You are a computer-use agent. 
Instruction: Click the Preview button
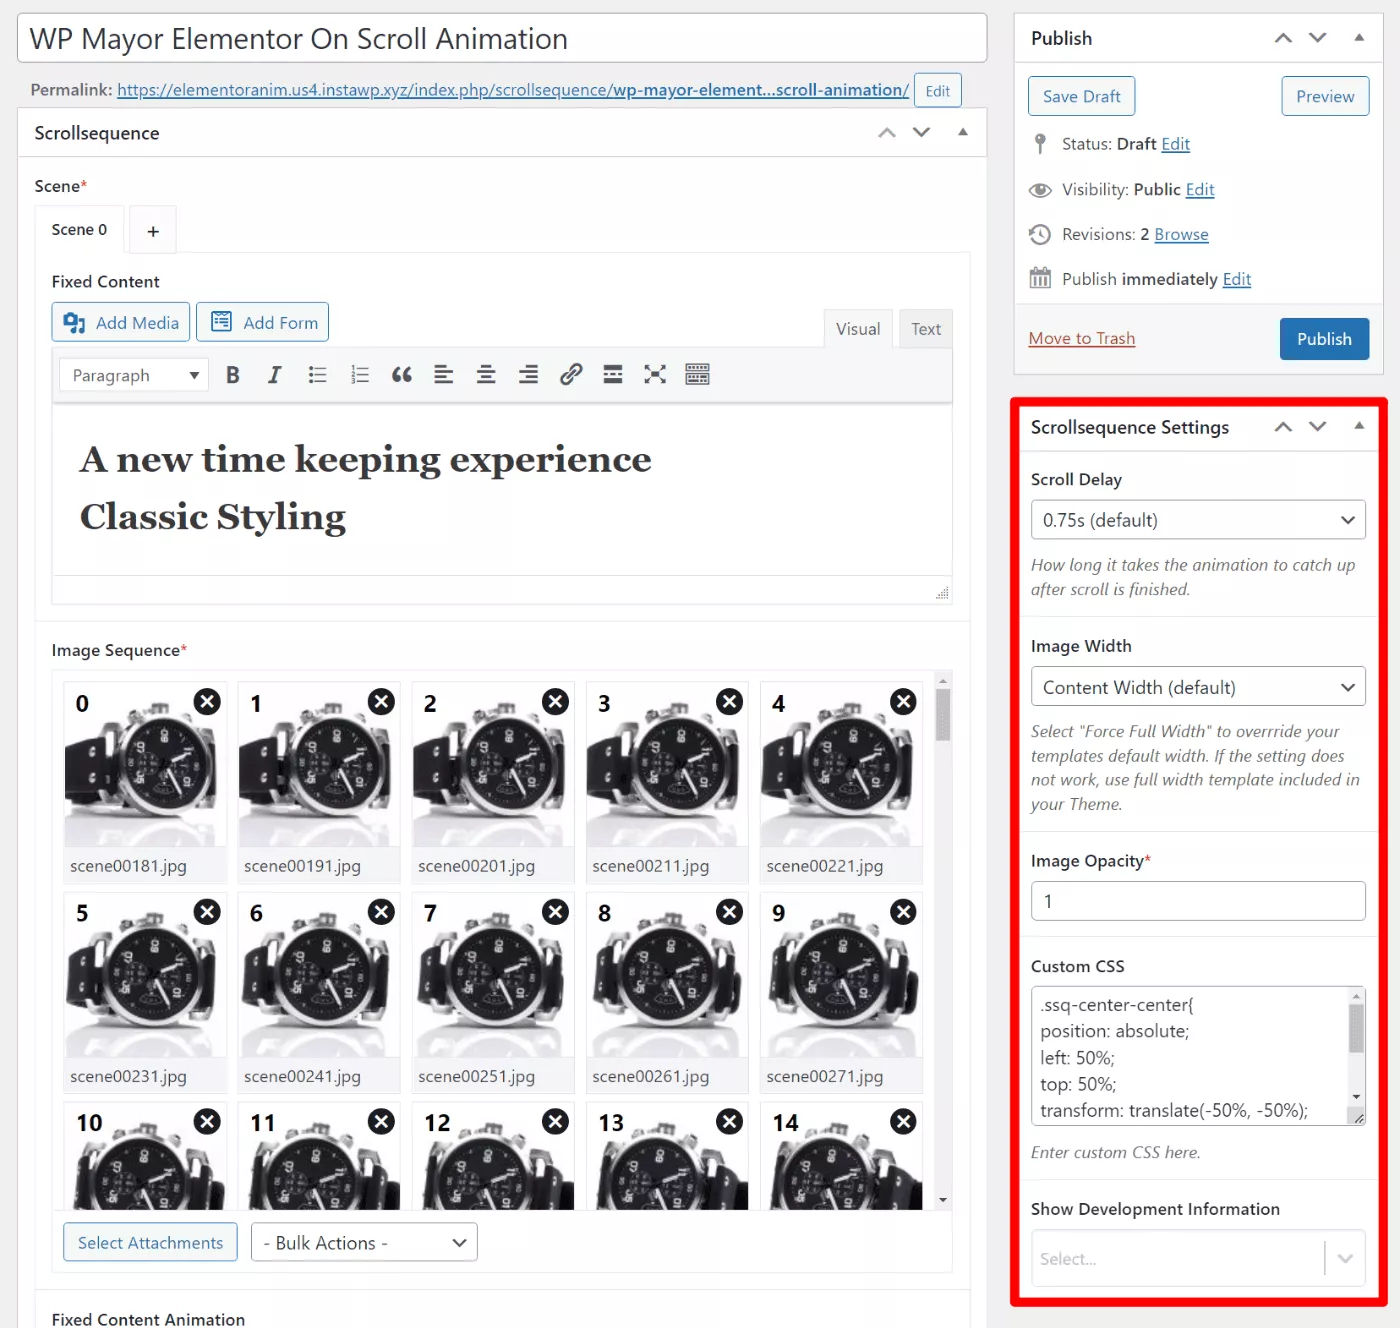[x=1325, y=96]
